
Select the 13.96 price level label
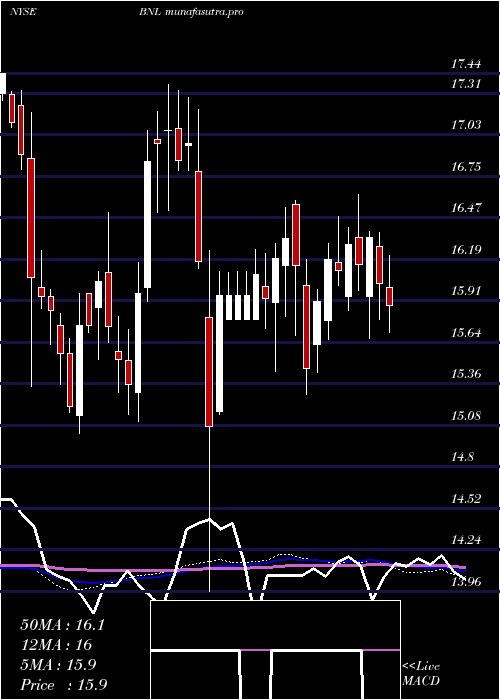point(466,582)
